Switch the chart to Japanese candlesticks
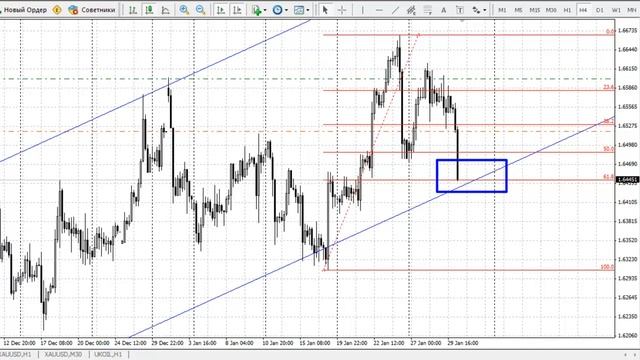The height and width of the screenshot is (360, 640). 149,10
